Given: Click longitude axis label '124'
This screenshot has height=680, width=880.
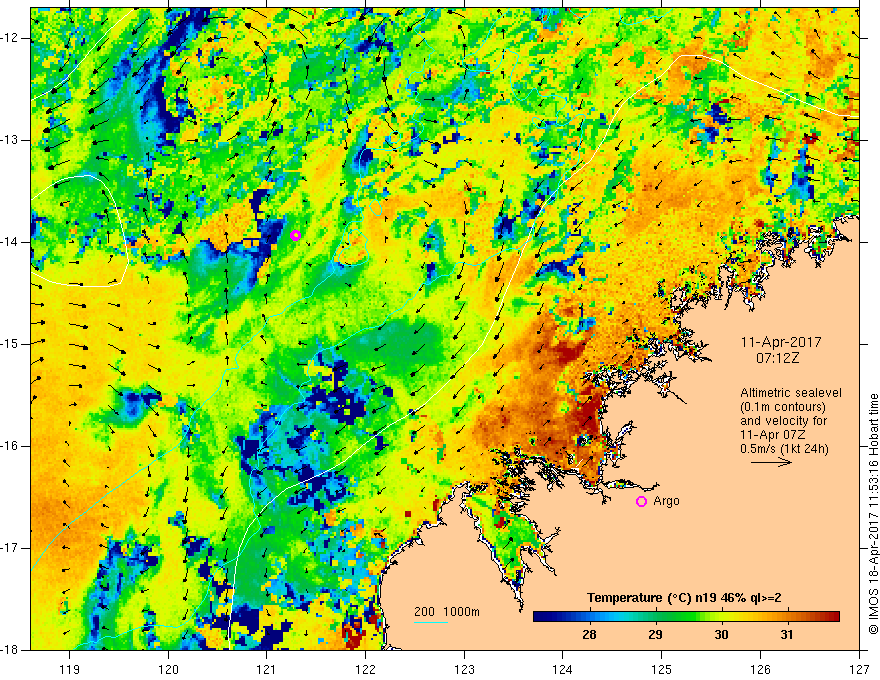Looking at the screenshot, I should point(563,669).
